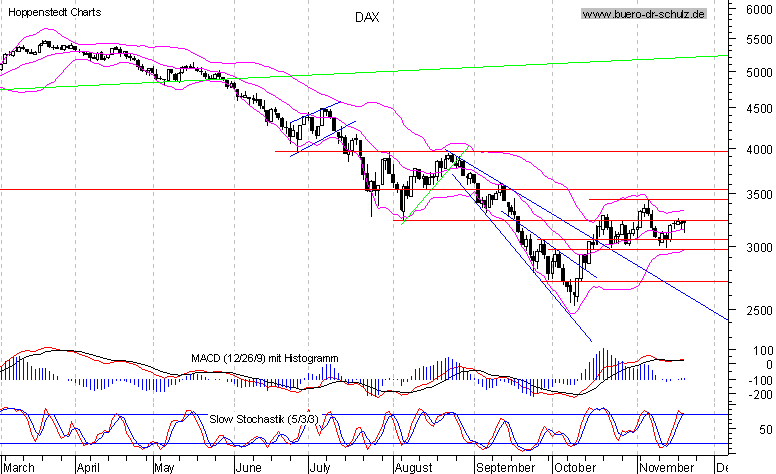Click the 6000 price axis value
The height and width of the screenshot is (474, 776).
pyautogui.click(x=759, y=9)
